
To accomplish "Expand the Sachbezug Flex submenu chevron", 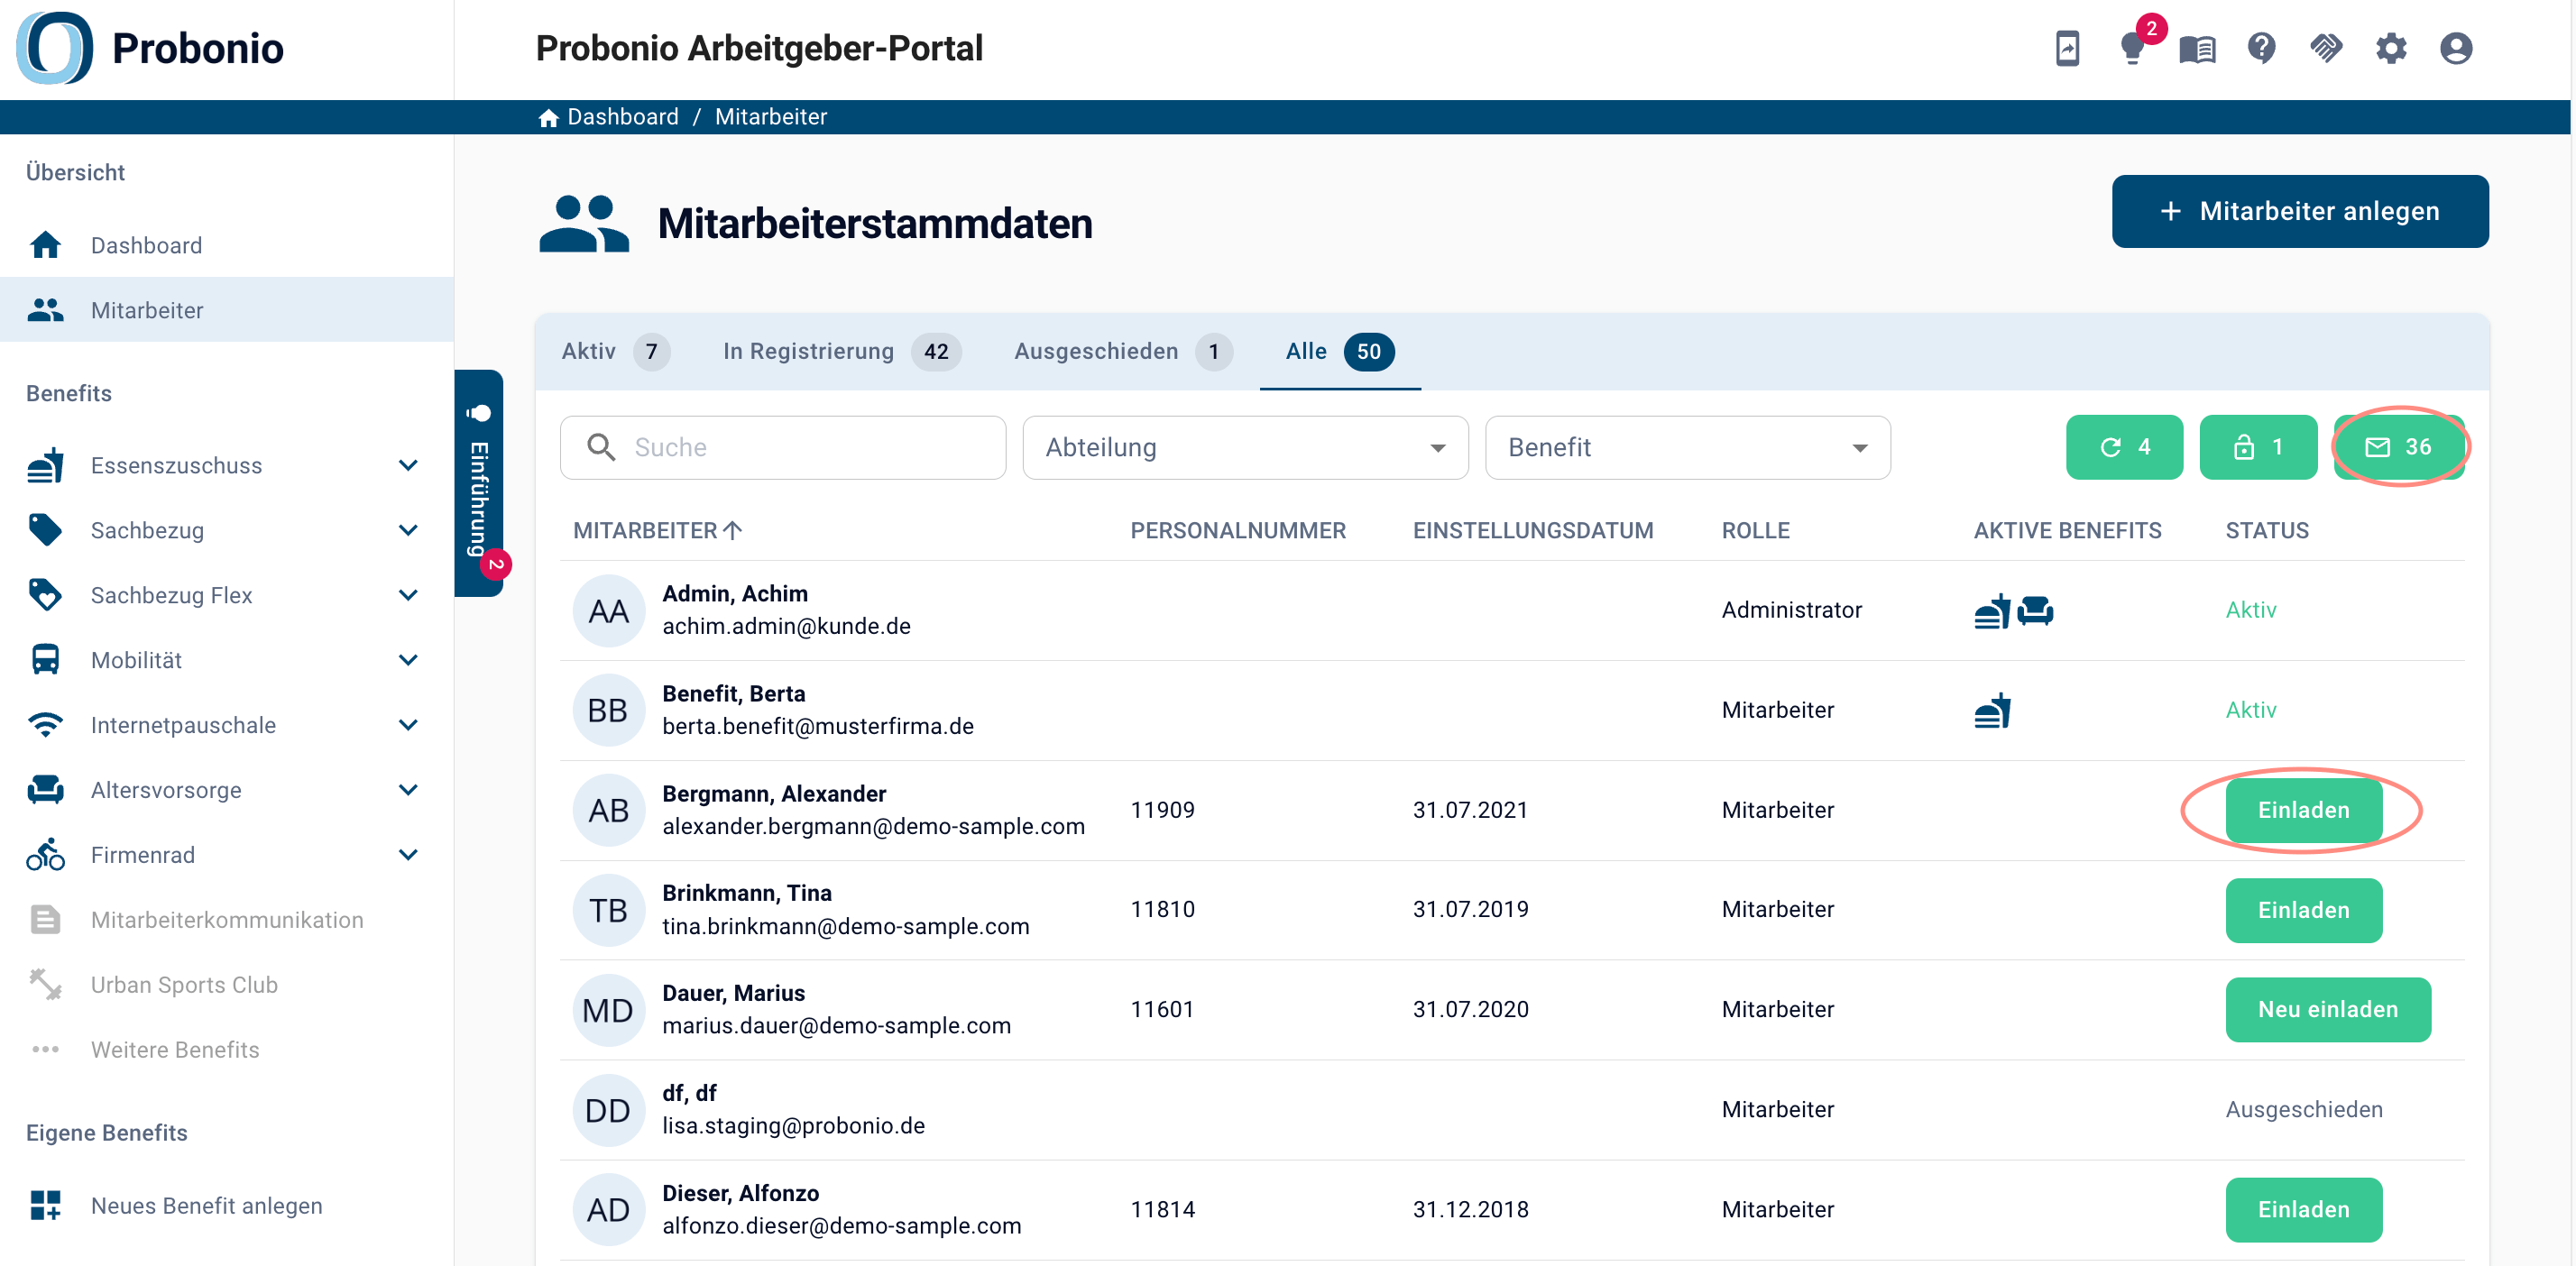I will [408, 595].
